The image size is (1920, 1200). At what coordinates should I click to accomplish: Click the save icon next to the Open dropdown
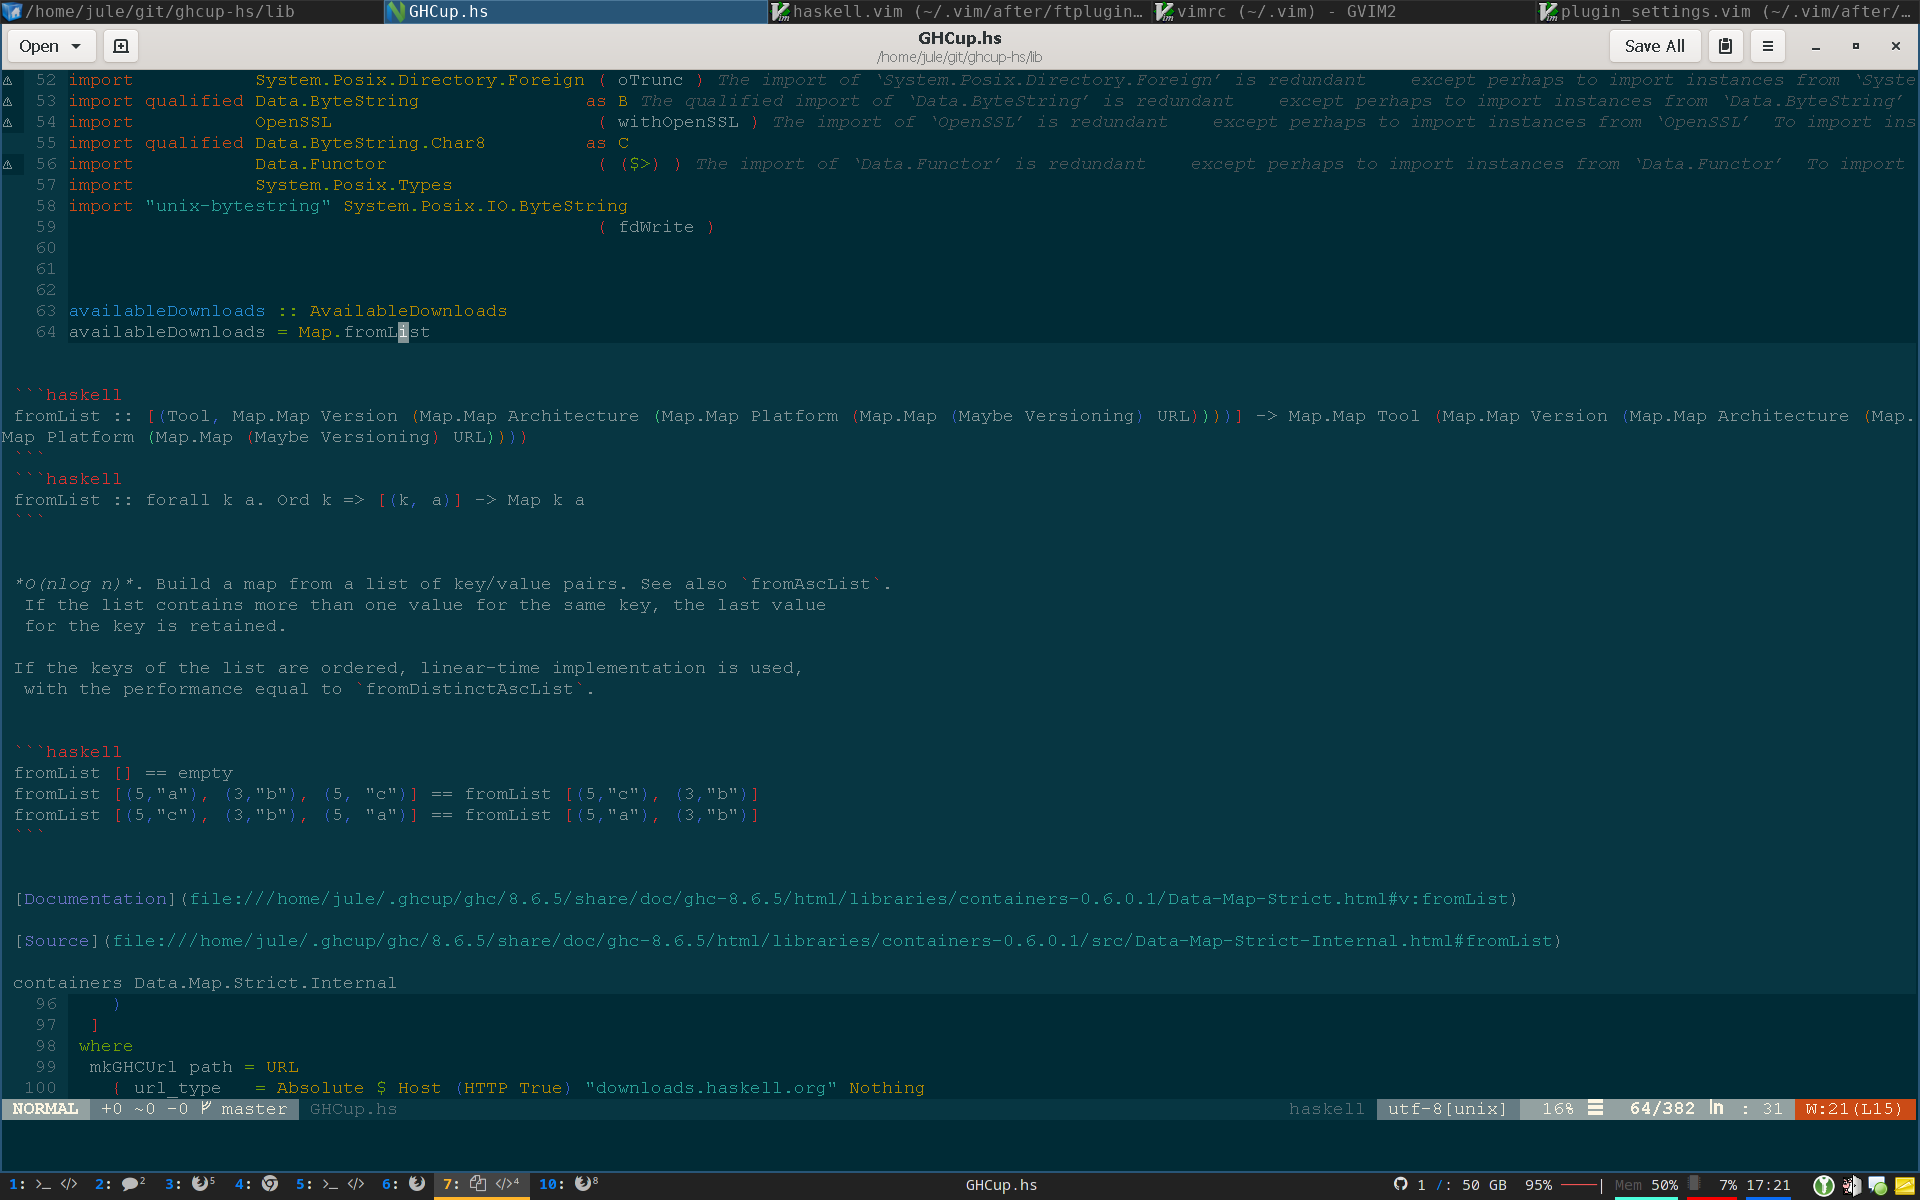pos(121,46)
